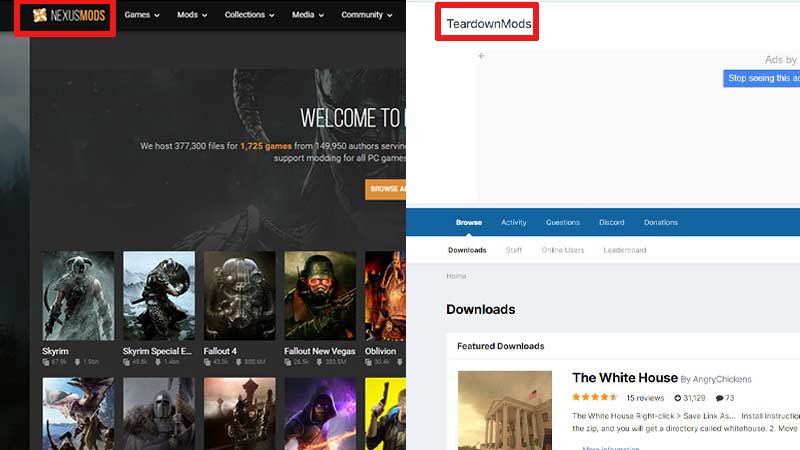Click the Skyrim title text
The height and width of the screenshot is (450, 800).
(x=55, y=351)
